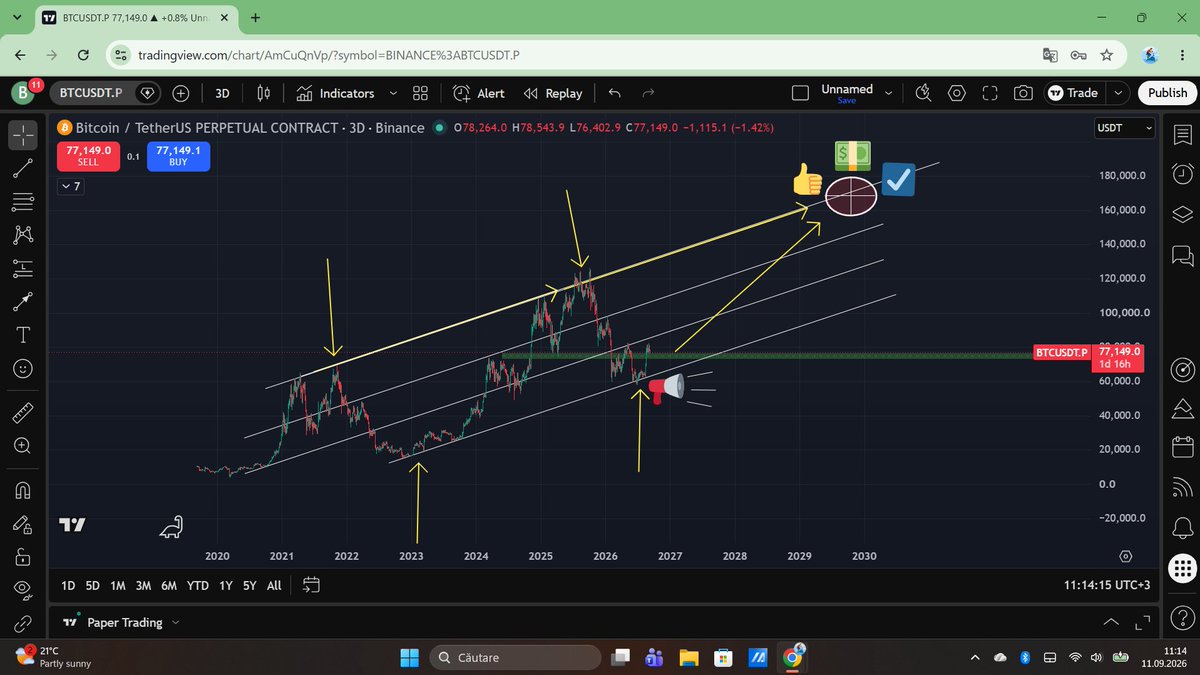Open the forecasting and measurement tools
Screen dimensions: 1200x675
(x=23, y=268)
